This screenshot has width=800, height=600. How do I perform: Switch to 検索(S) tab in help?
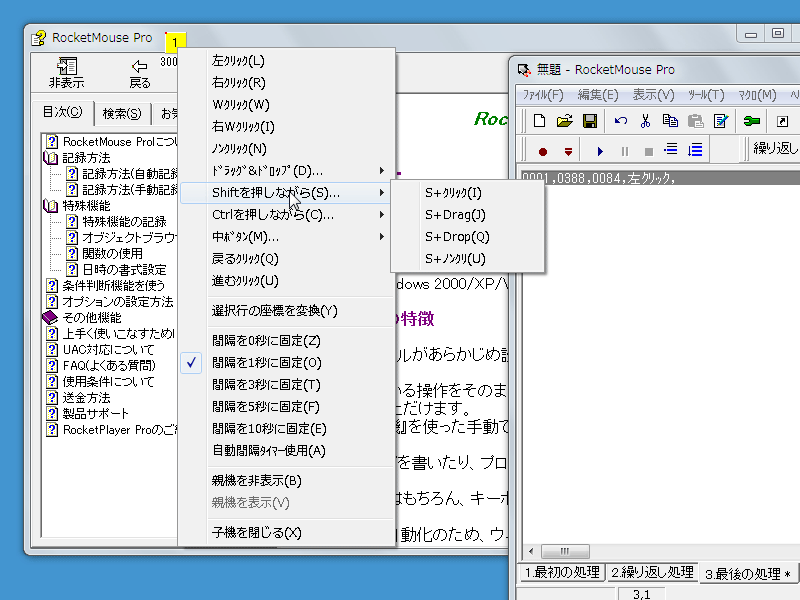pos(122,113)
